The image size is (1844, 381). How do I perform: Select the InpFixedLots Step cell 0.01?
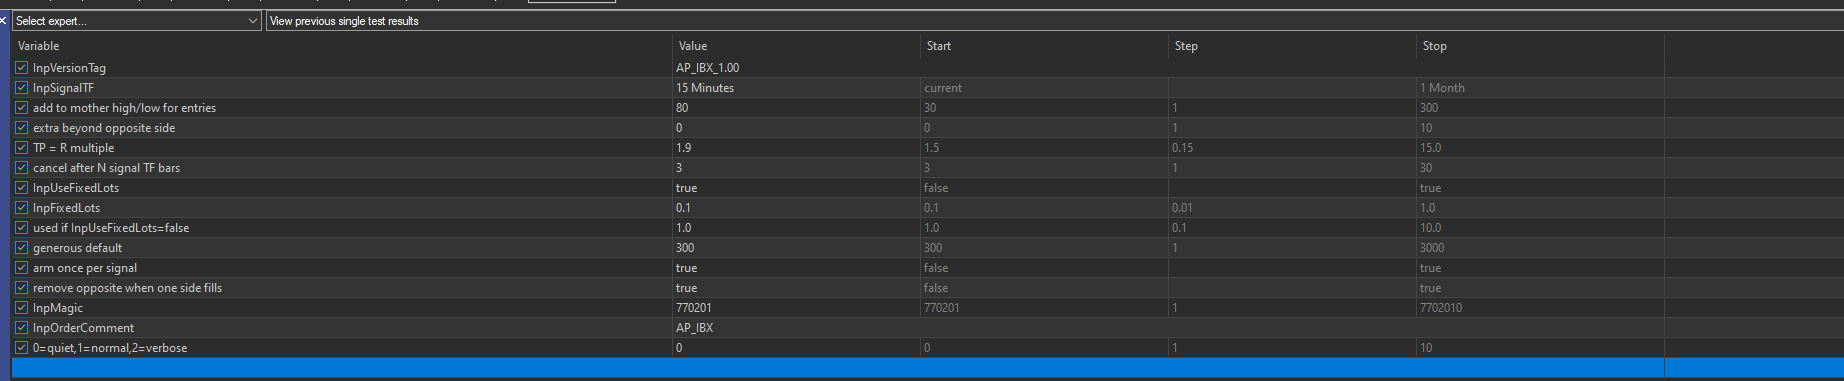point(1293,208)
